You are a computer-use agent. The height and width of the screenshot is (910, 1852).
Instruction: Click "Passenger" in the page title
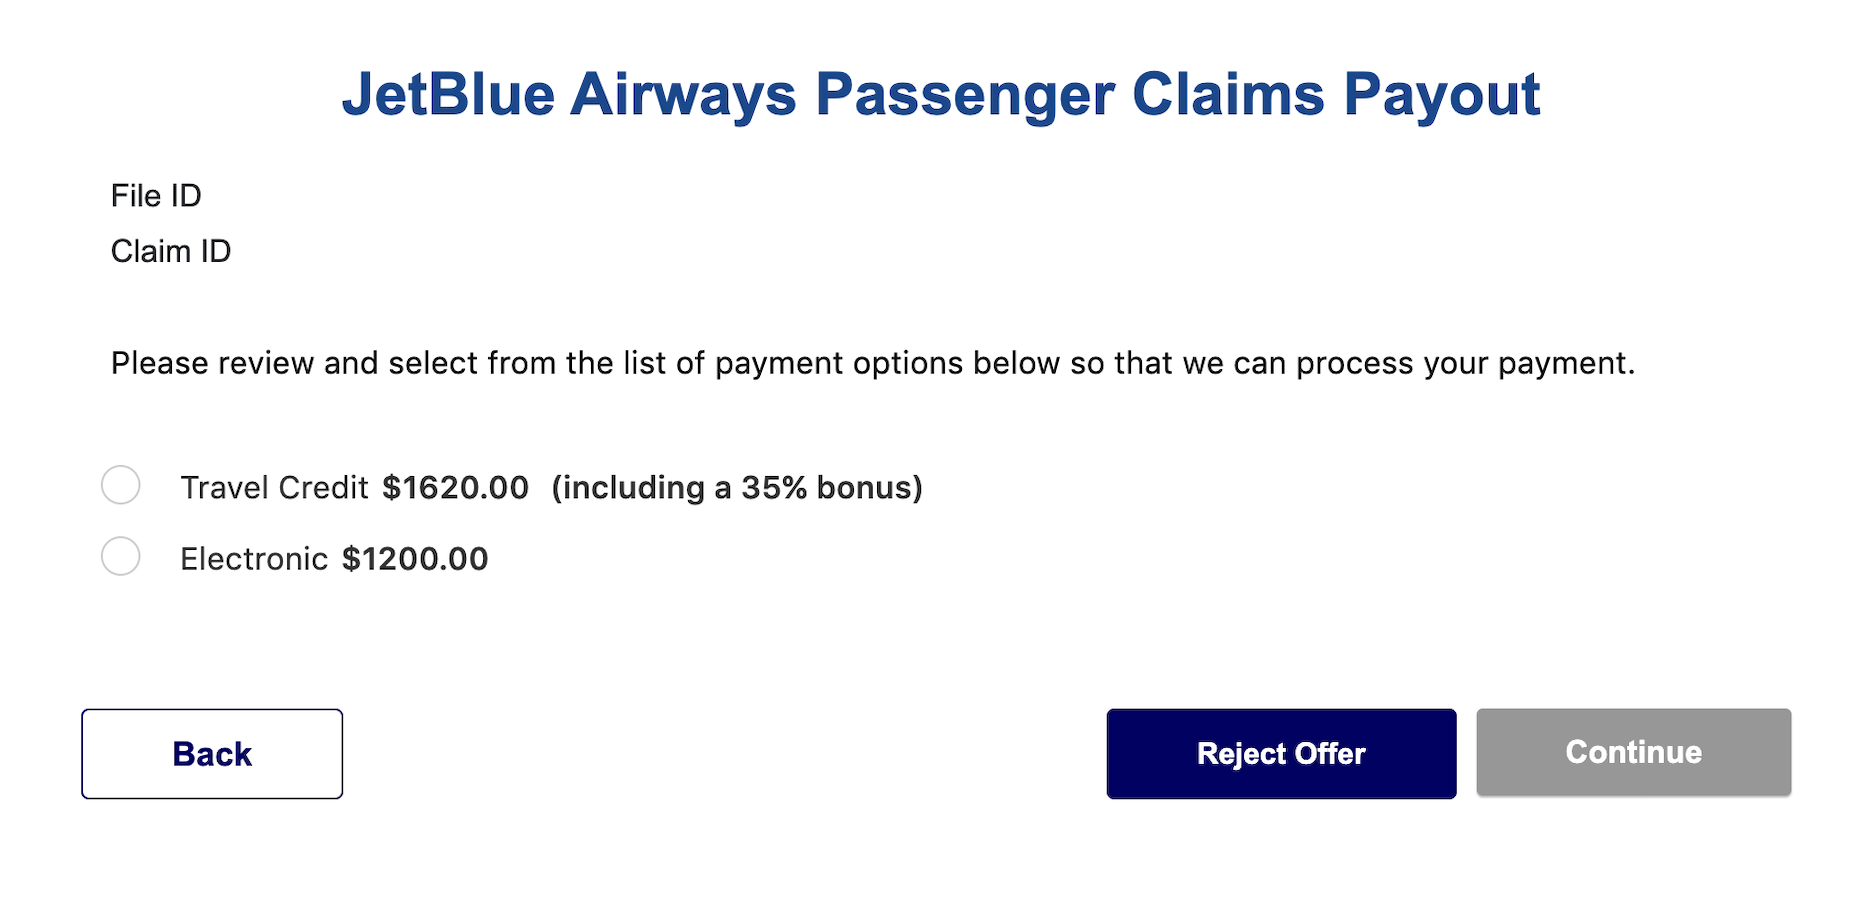tap(964, 95)
